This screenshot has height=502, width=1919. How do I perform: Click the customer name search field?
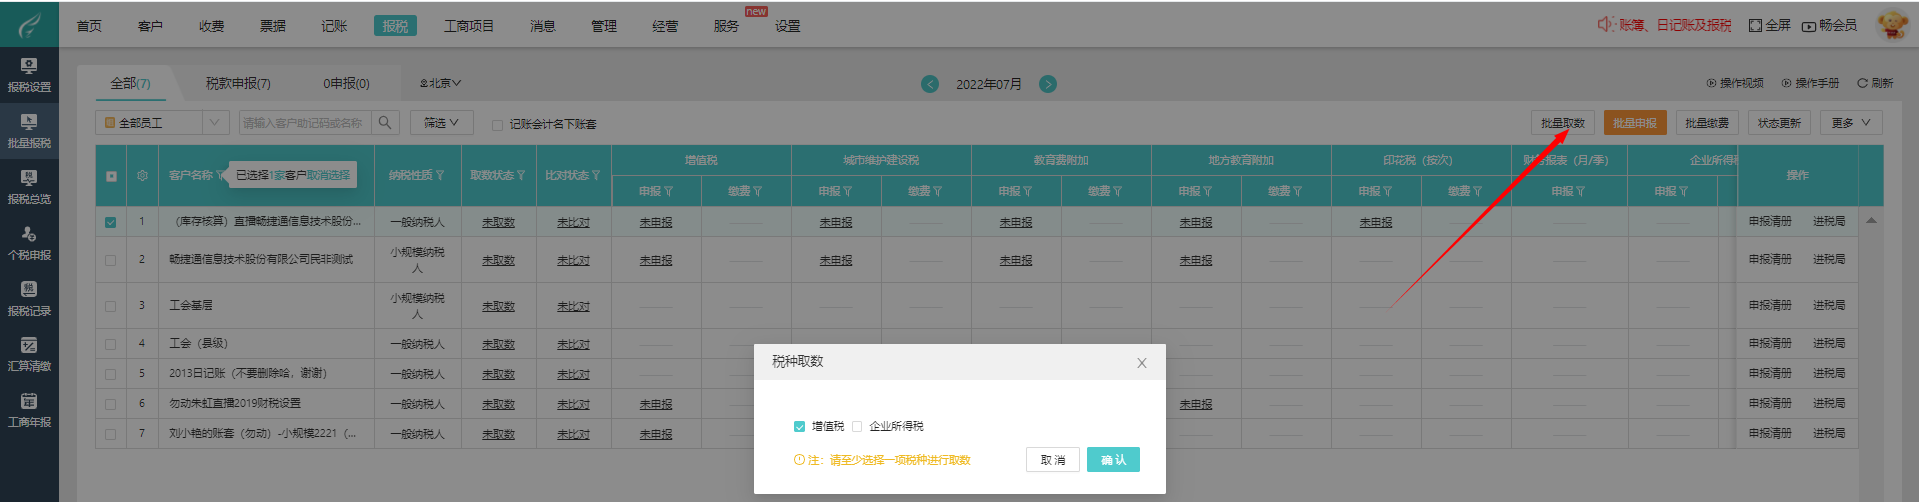pyautogui.click(x=304, y=123)
